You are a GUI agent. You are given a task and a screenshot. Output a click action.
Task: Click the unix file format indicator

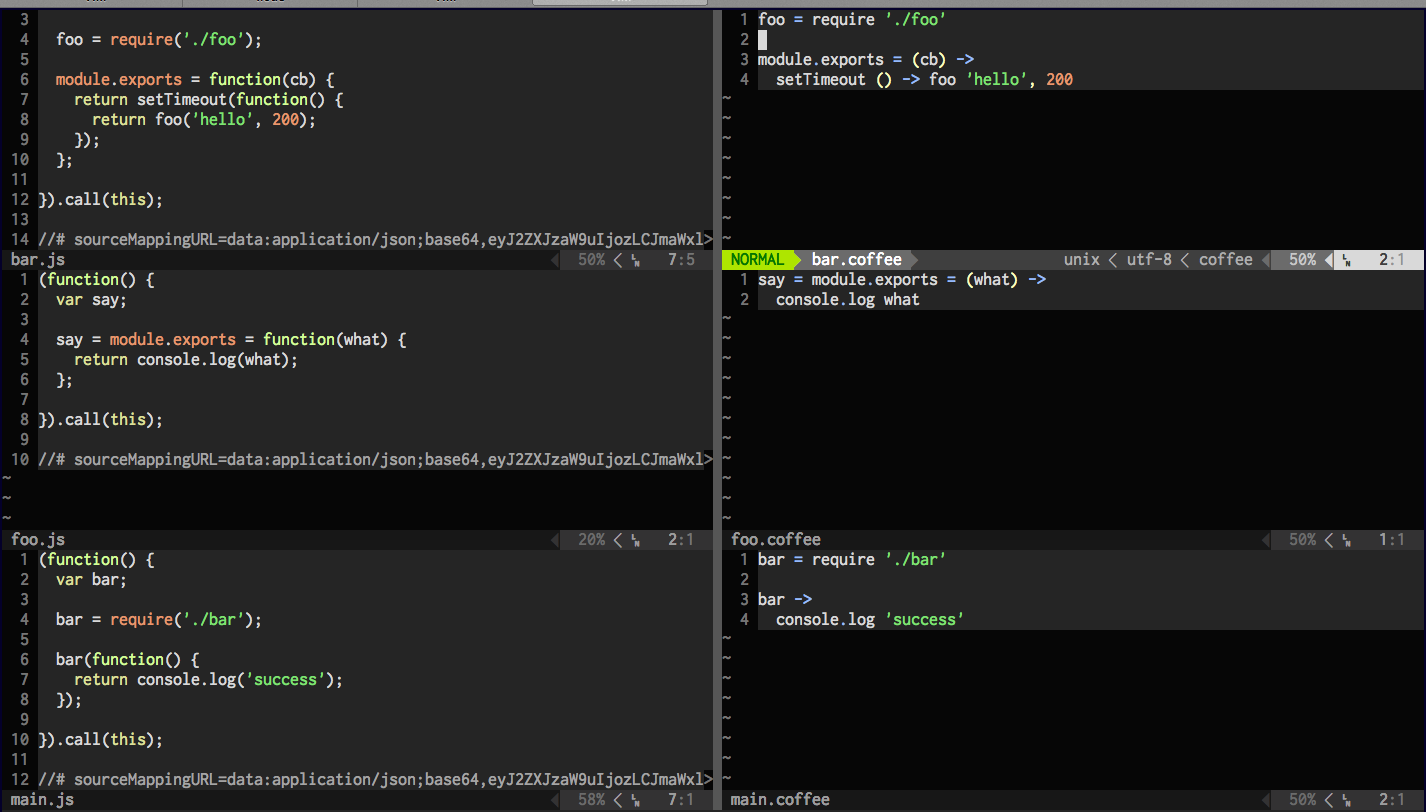pyautogui.click(x=1081, y=260)
